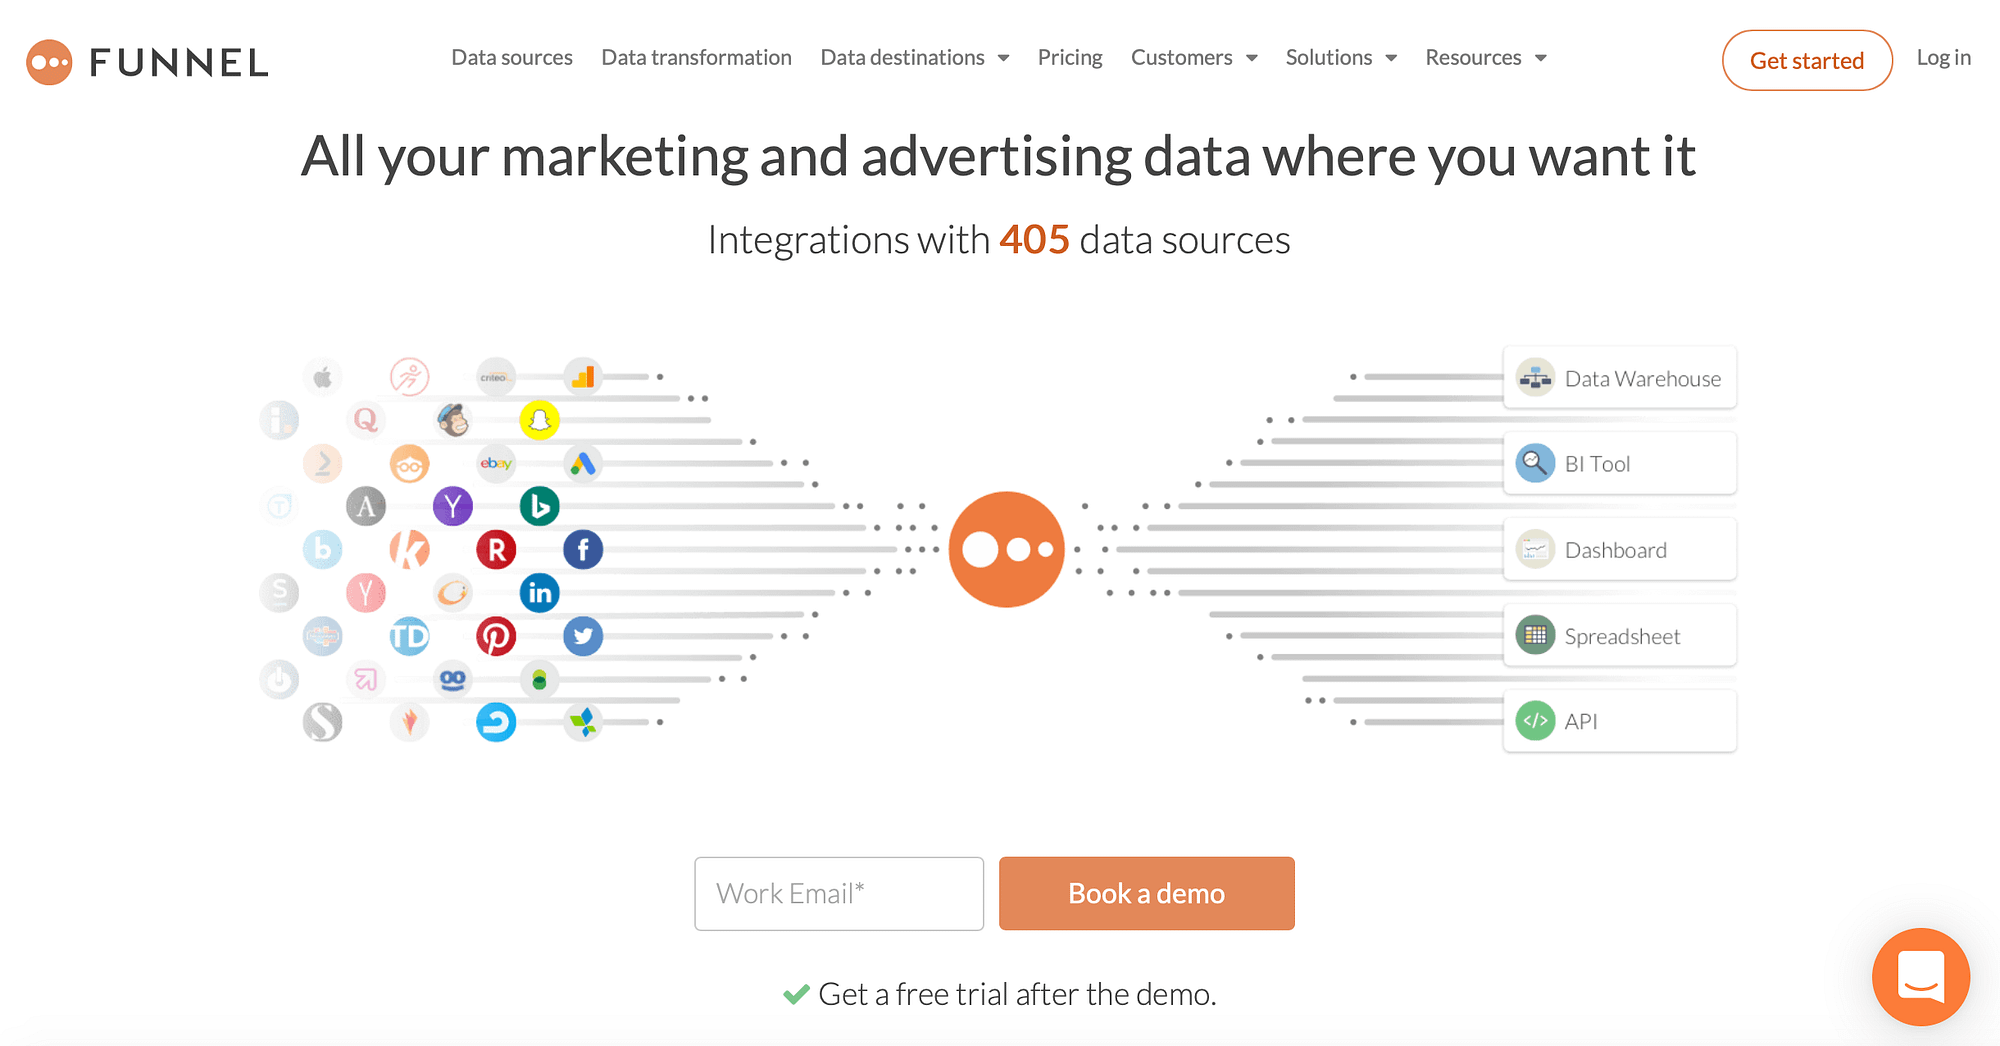Expand the Data destinations dropdown
Image resolution: width=2000 pixels, height=1046 pixels.
tap(914, 58)
